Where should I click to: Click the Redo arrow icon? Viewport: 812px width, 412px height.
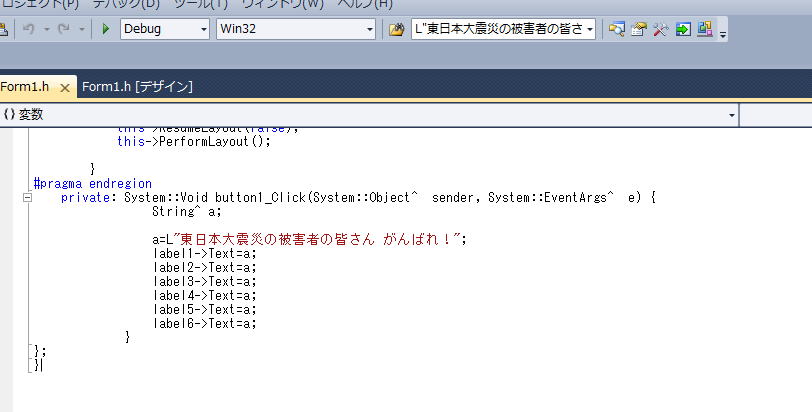(x=64, y=29)
